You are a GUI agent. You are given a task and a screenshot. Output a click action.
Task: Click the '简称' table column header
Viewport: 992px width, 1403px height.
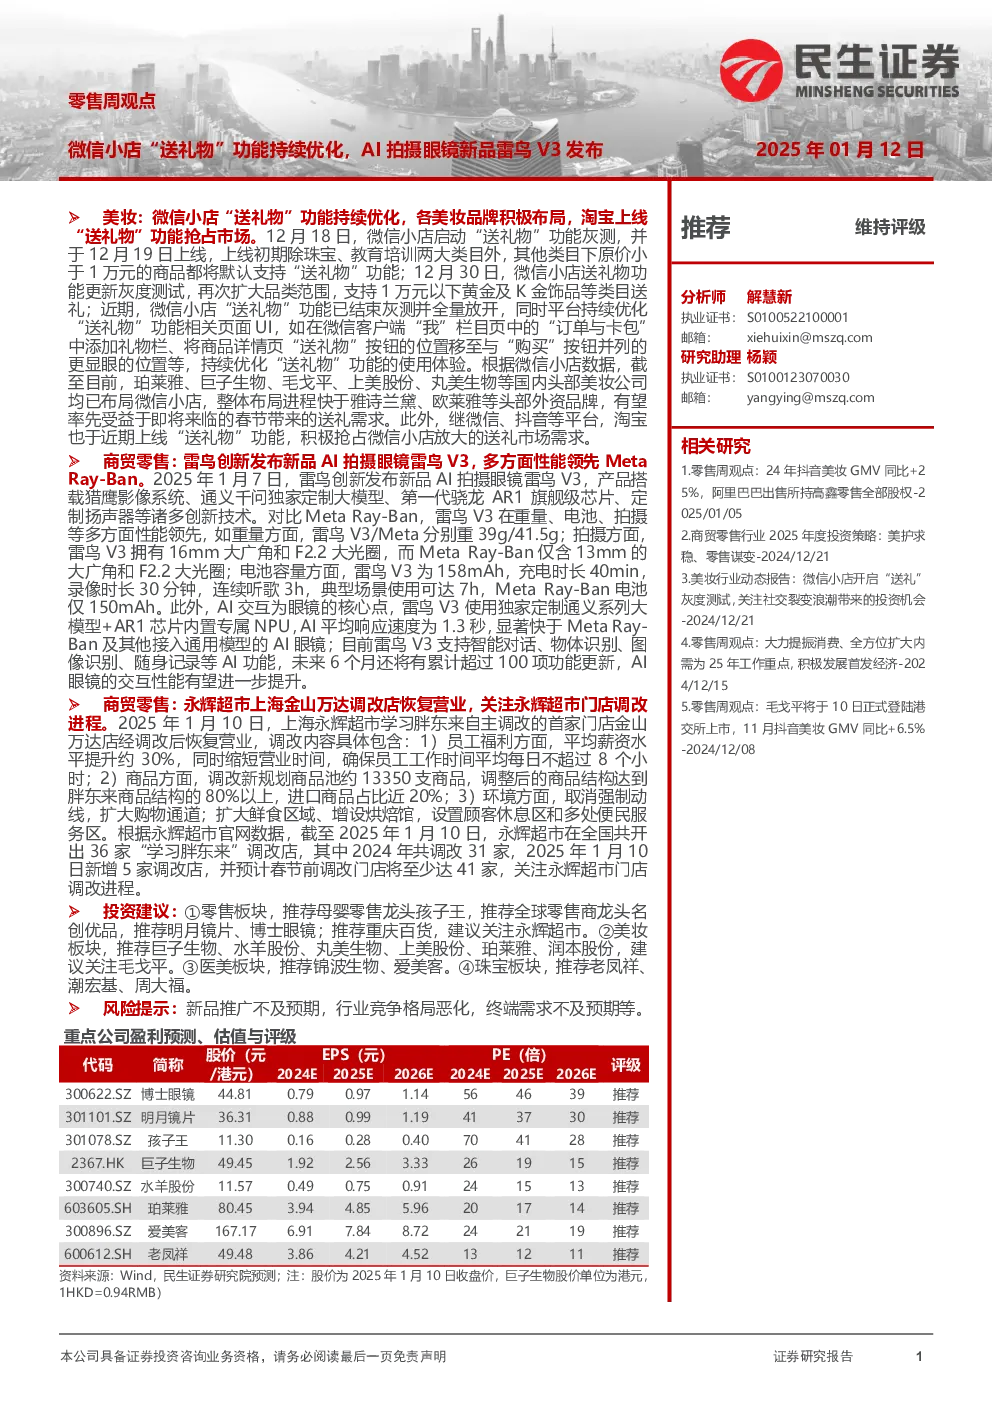(168, 1065)
